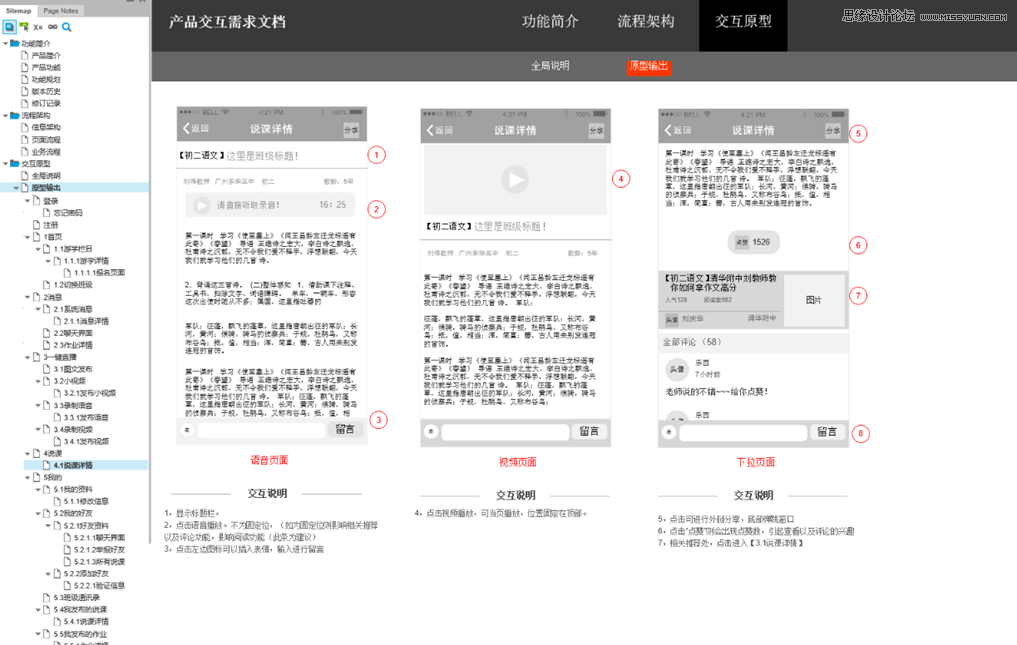Click the 交互原型 folder icon in sitemap

click(x=14, y=164)
